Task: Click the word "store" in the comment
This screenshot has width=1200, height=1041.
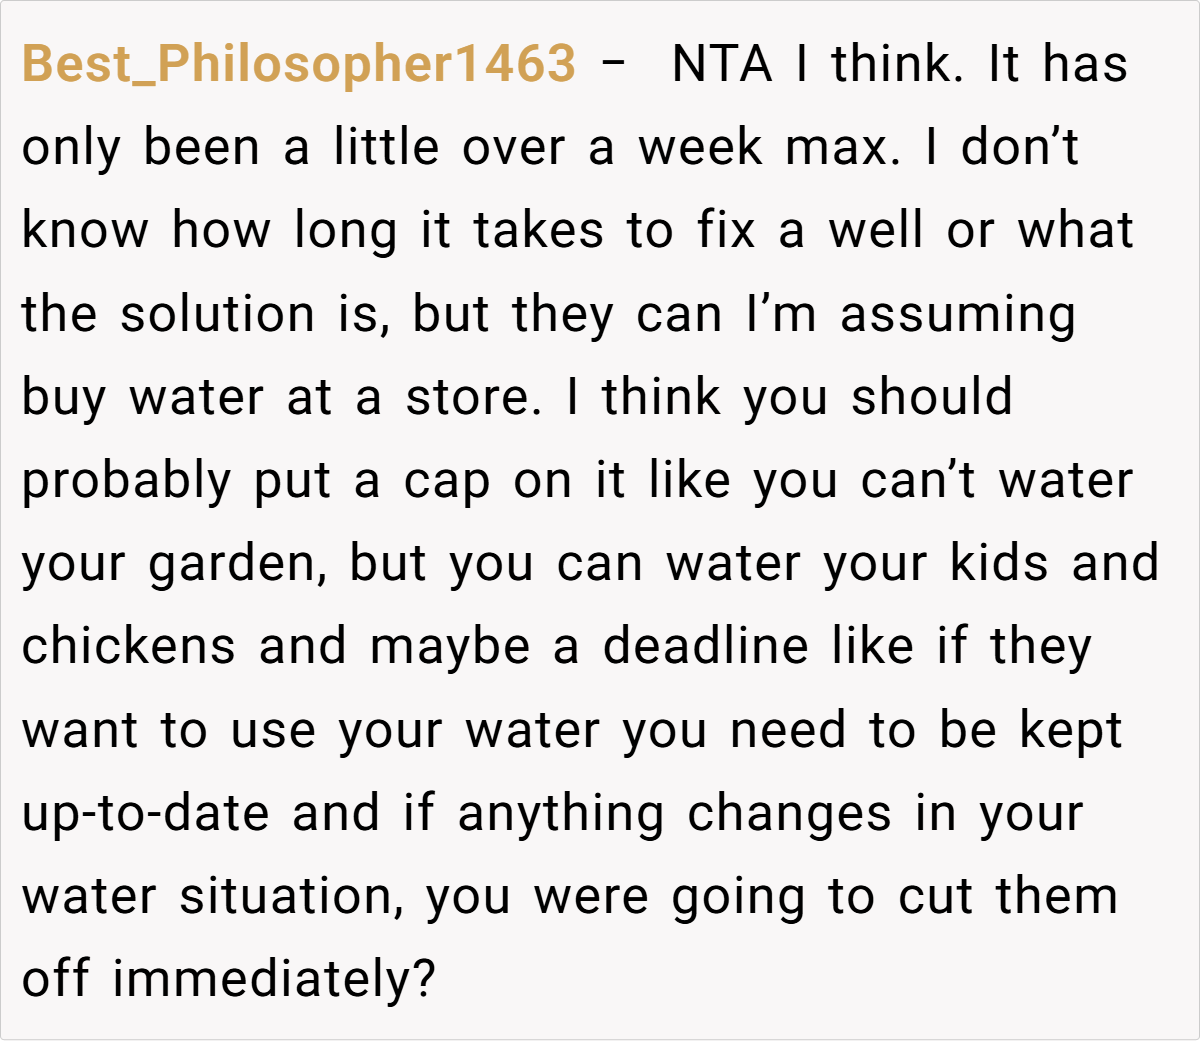Action: [467, 398]
